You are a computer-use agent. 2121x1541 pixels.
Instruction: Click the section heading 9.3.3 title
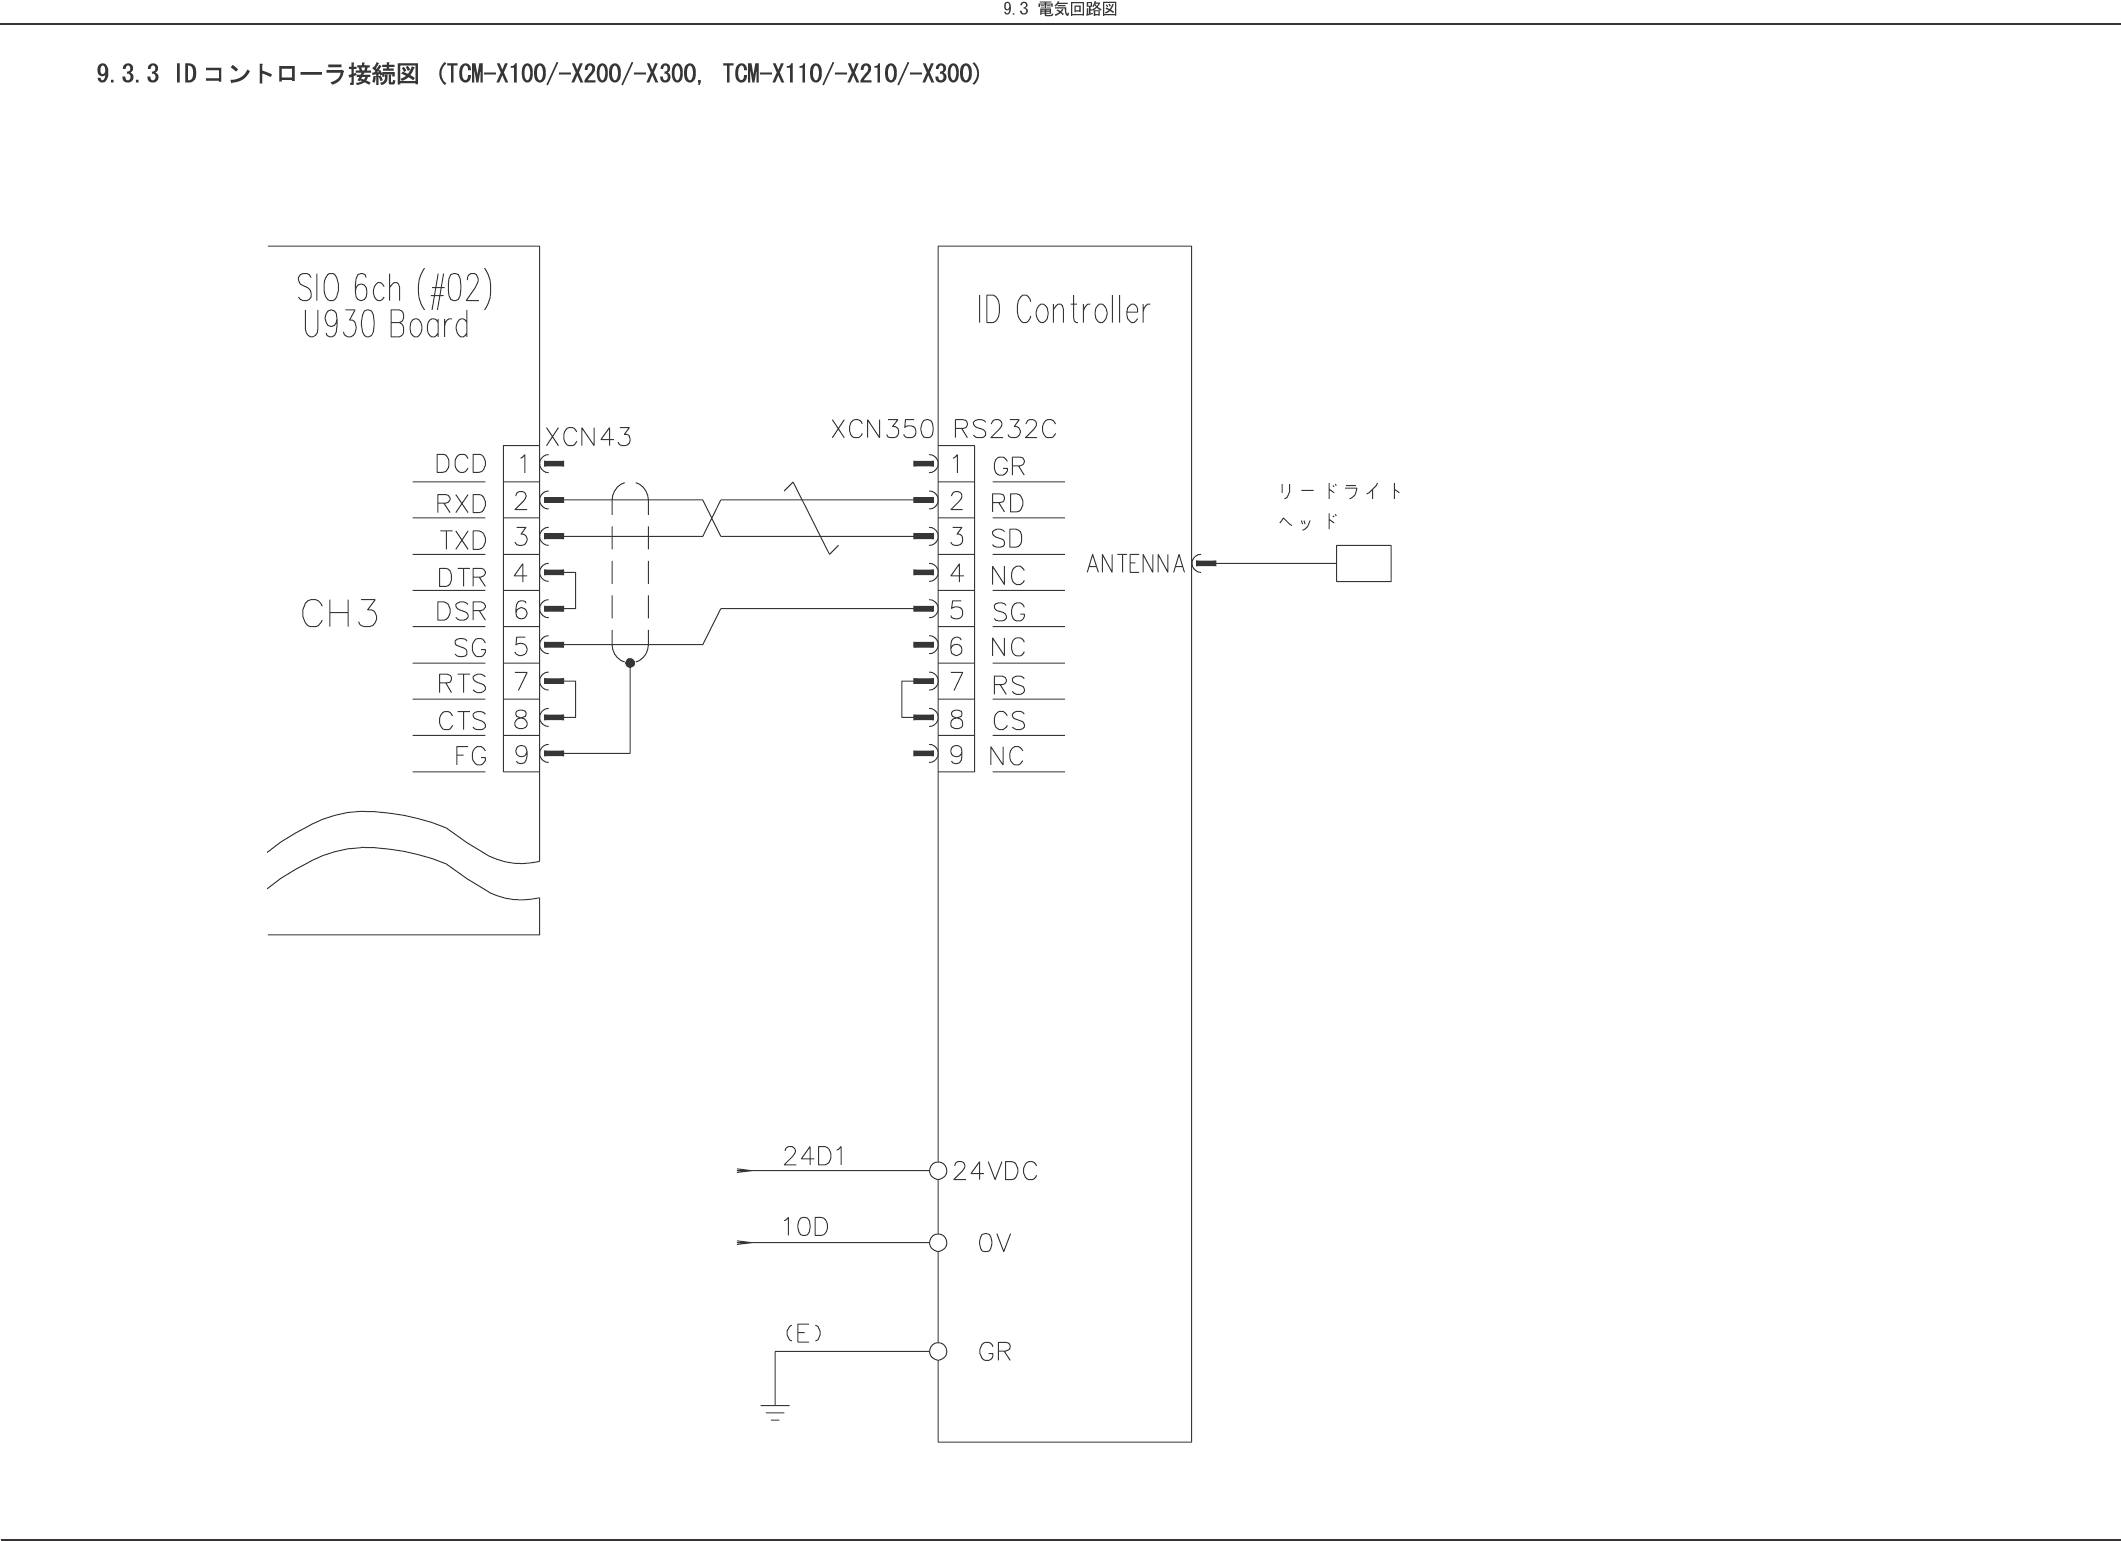click(x=538, y=74)
